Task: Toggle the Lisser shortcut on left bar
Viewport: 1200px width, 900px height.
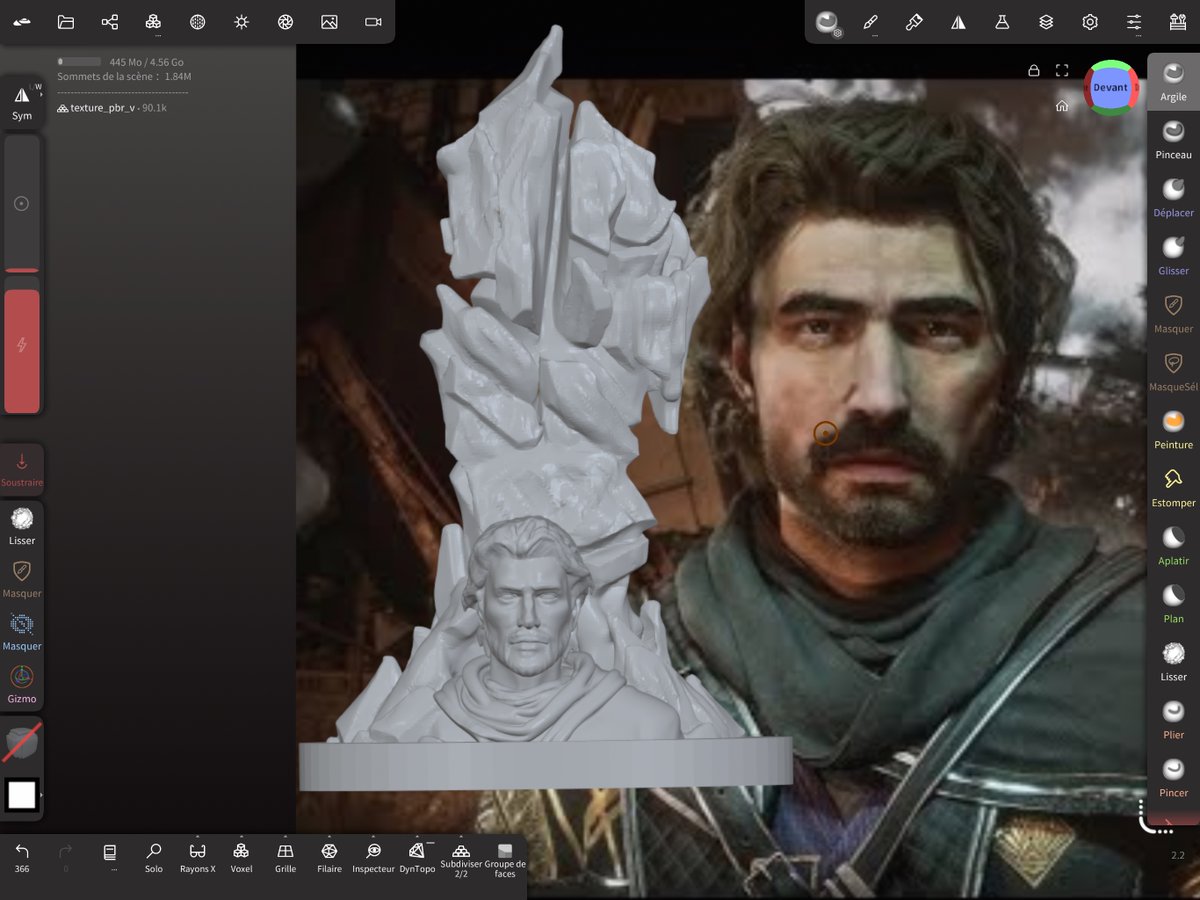Action: (22, 526)
